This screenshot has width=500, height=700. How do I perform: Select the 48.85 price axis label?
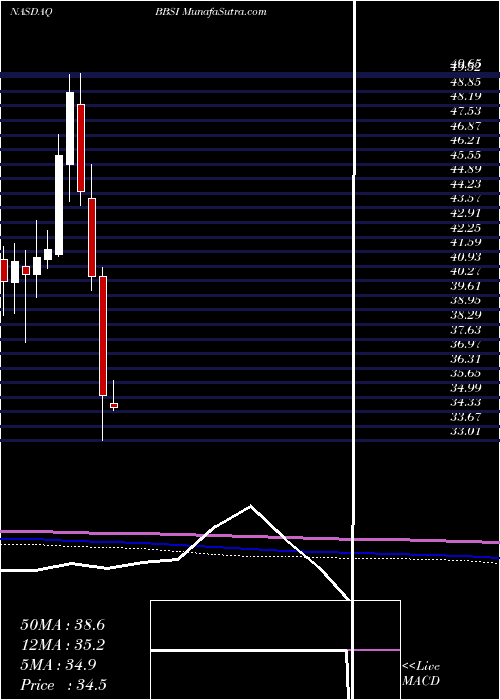coord(465,82)
